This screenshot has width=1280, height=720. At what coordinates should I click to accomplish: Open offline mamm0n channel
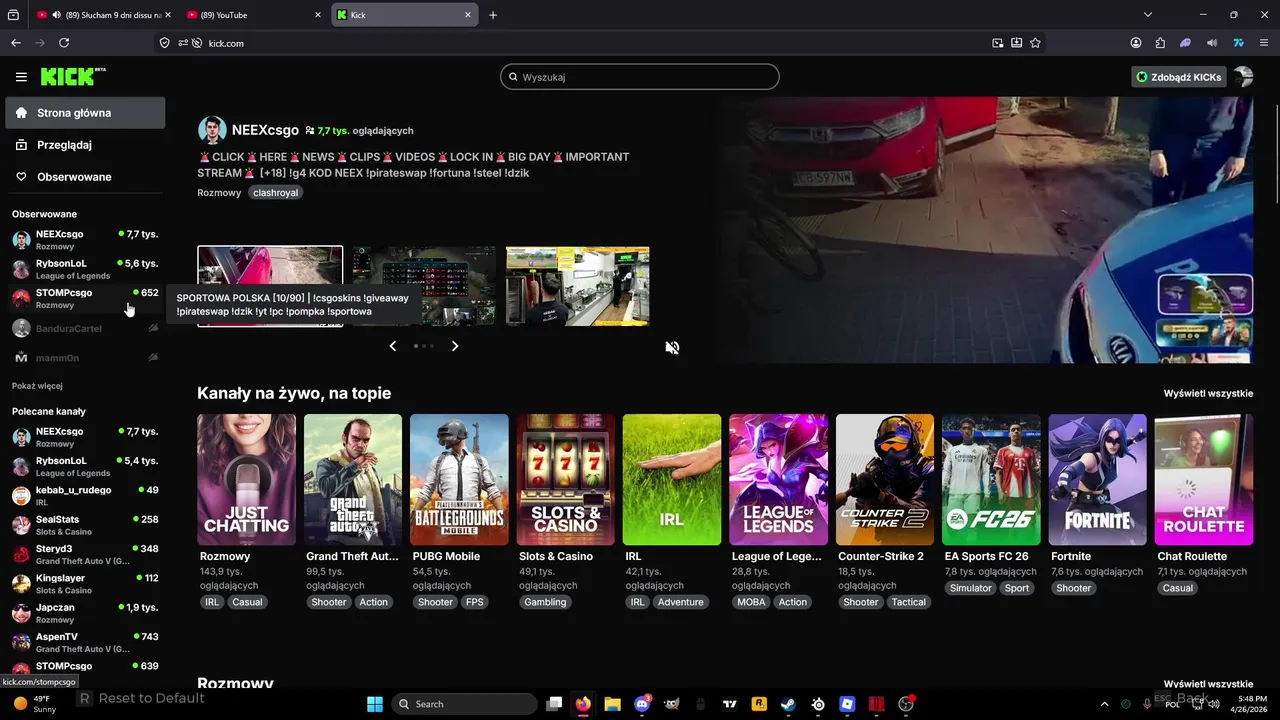tap(85, 357)
